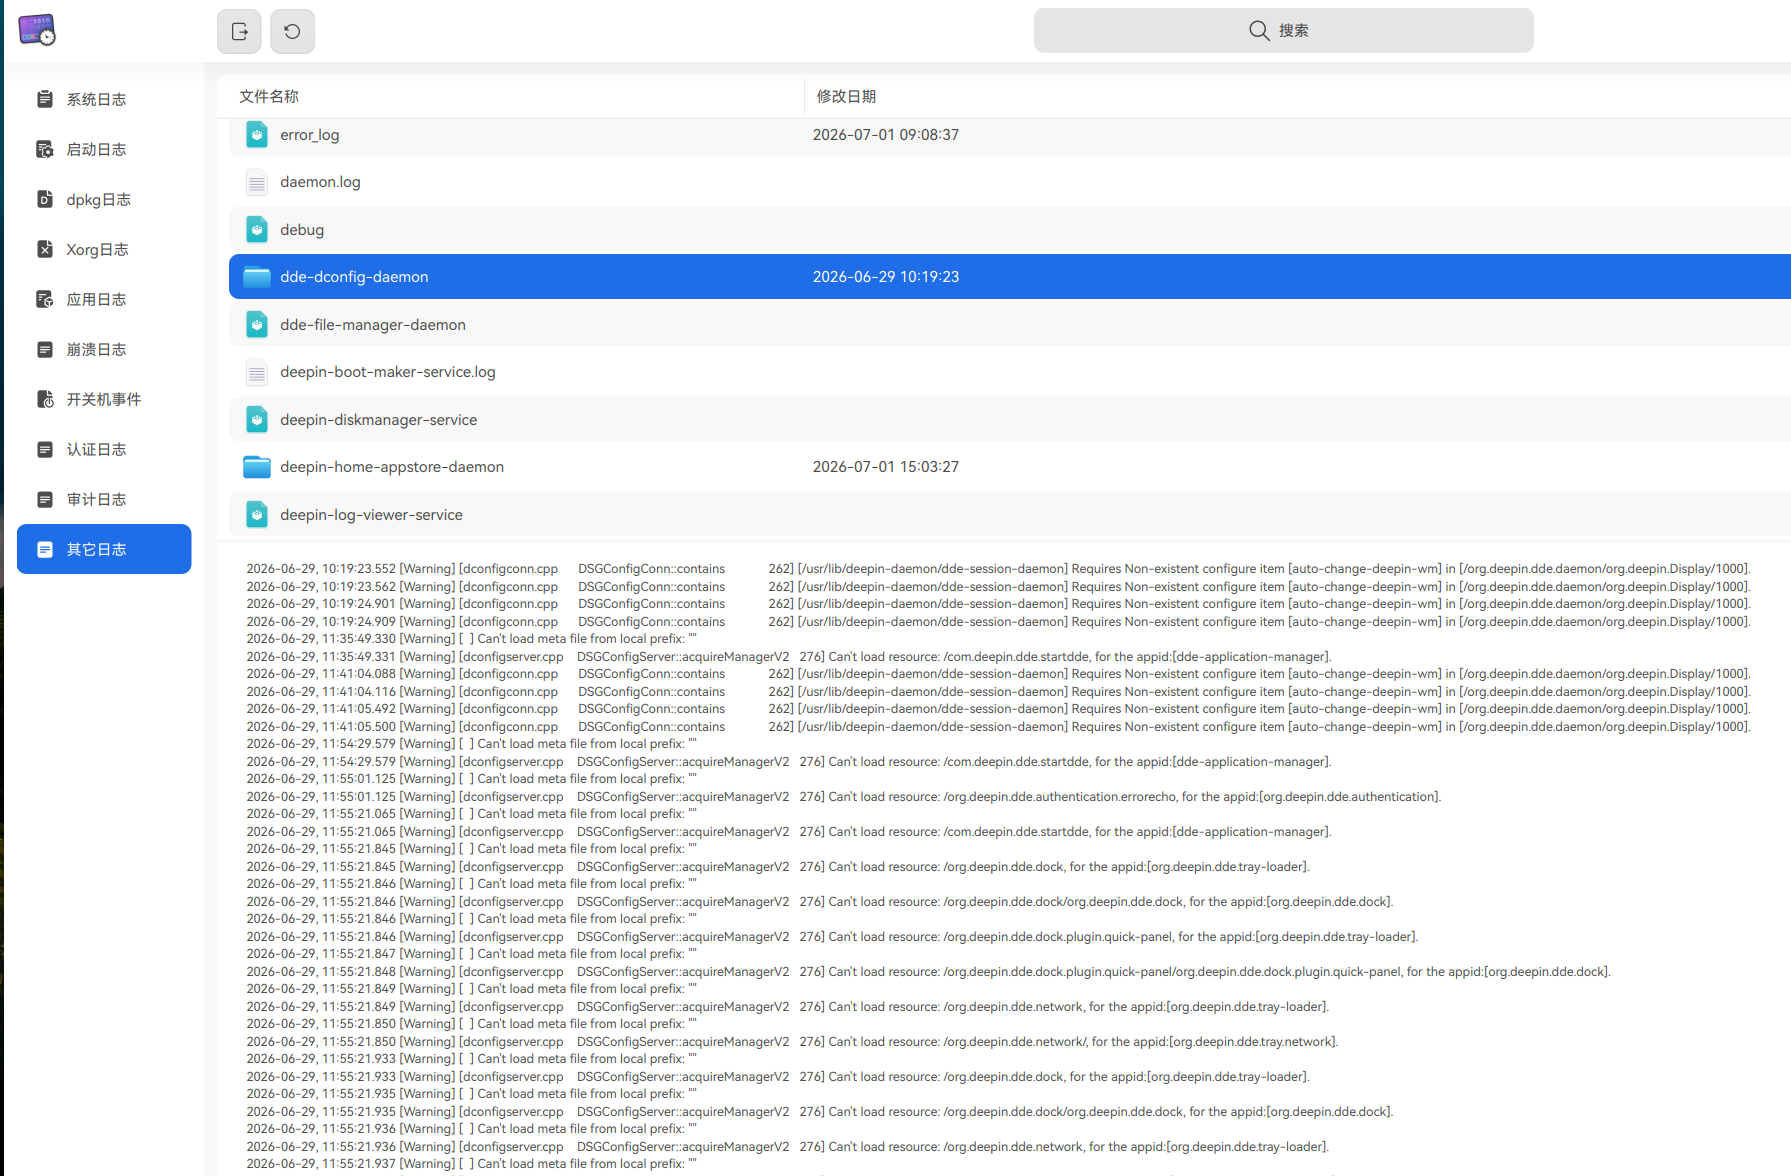Select dpkg日志 in the sidebar
The height and width of the screenshot is (1176, 1791).
click(104, 199)
